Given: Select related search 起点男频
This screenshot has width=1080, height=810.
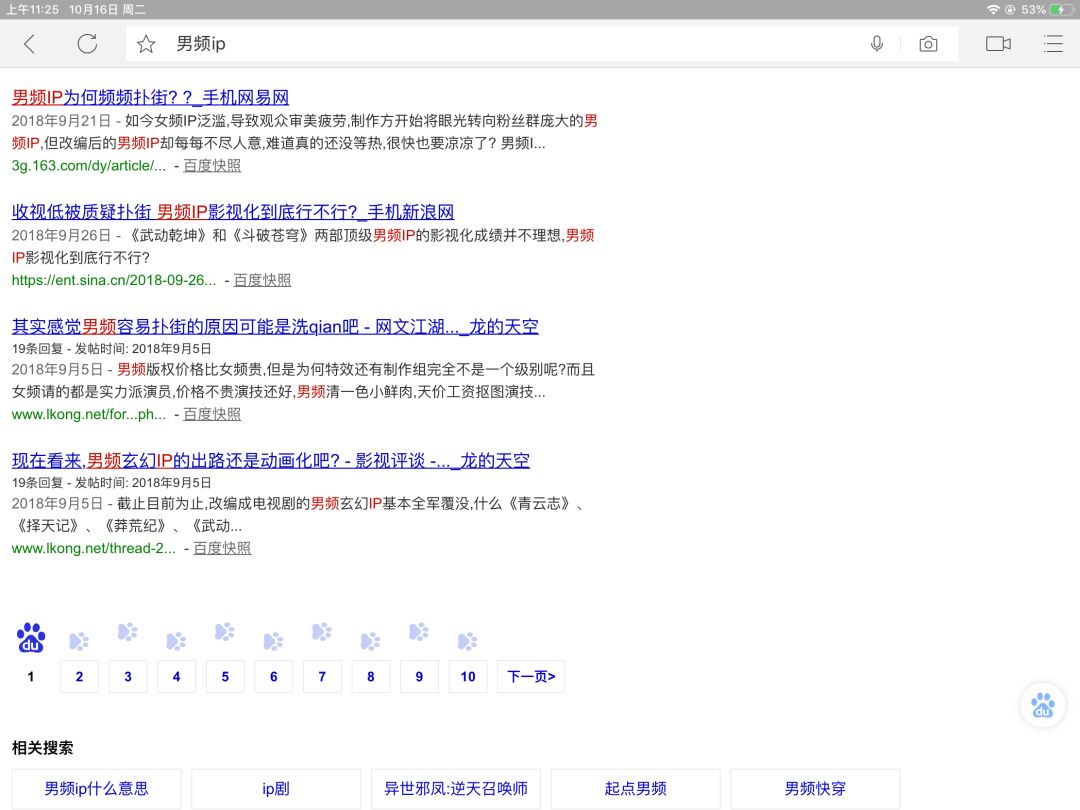Looking at the screenshot, I should click(635, 789).
